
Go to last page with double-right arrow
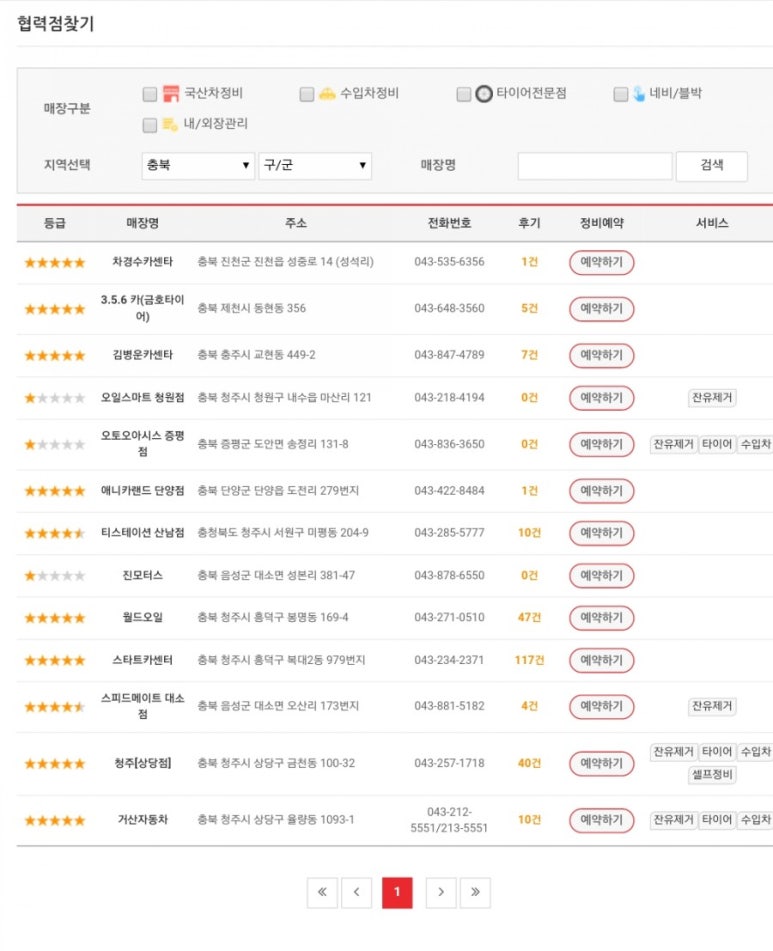(475, 892)
